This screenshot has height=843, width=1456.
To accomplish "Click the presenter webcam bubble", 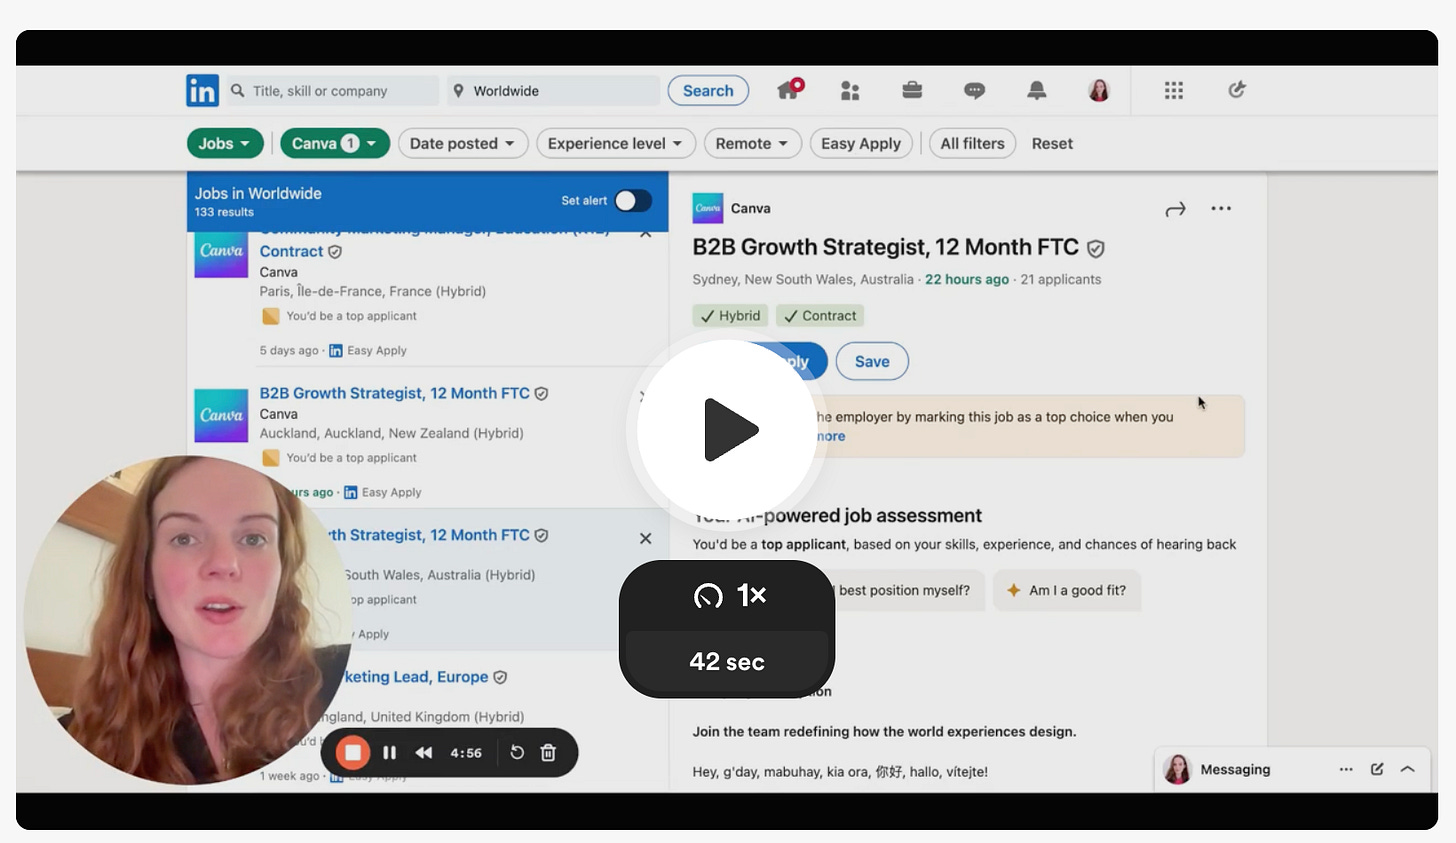I will pos(187,620).
